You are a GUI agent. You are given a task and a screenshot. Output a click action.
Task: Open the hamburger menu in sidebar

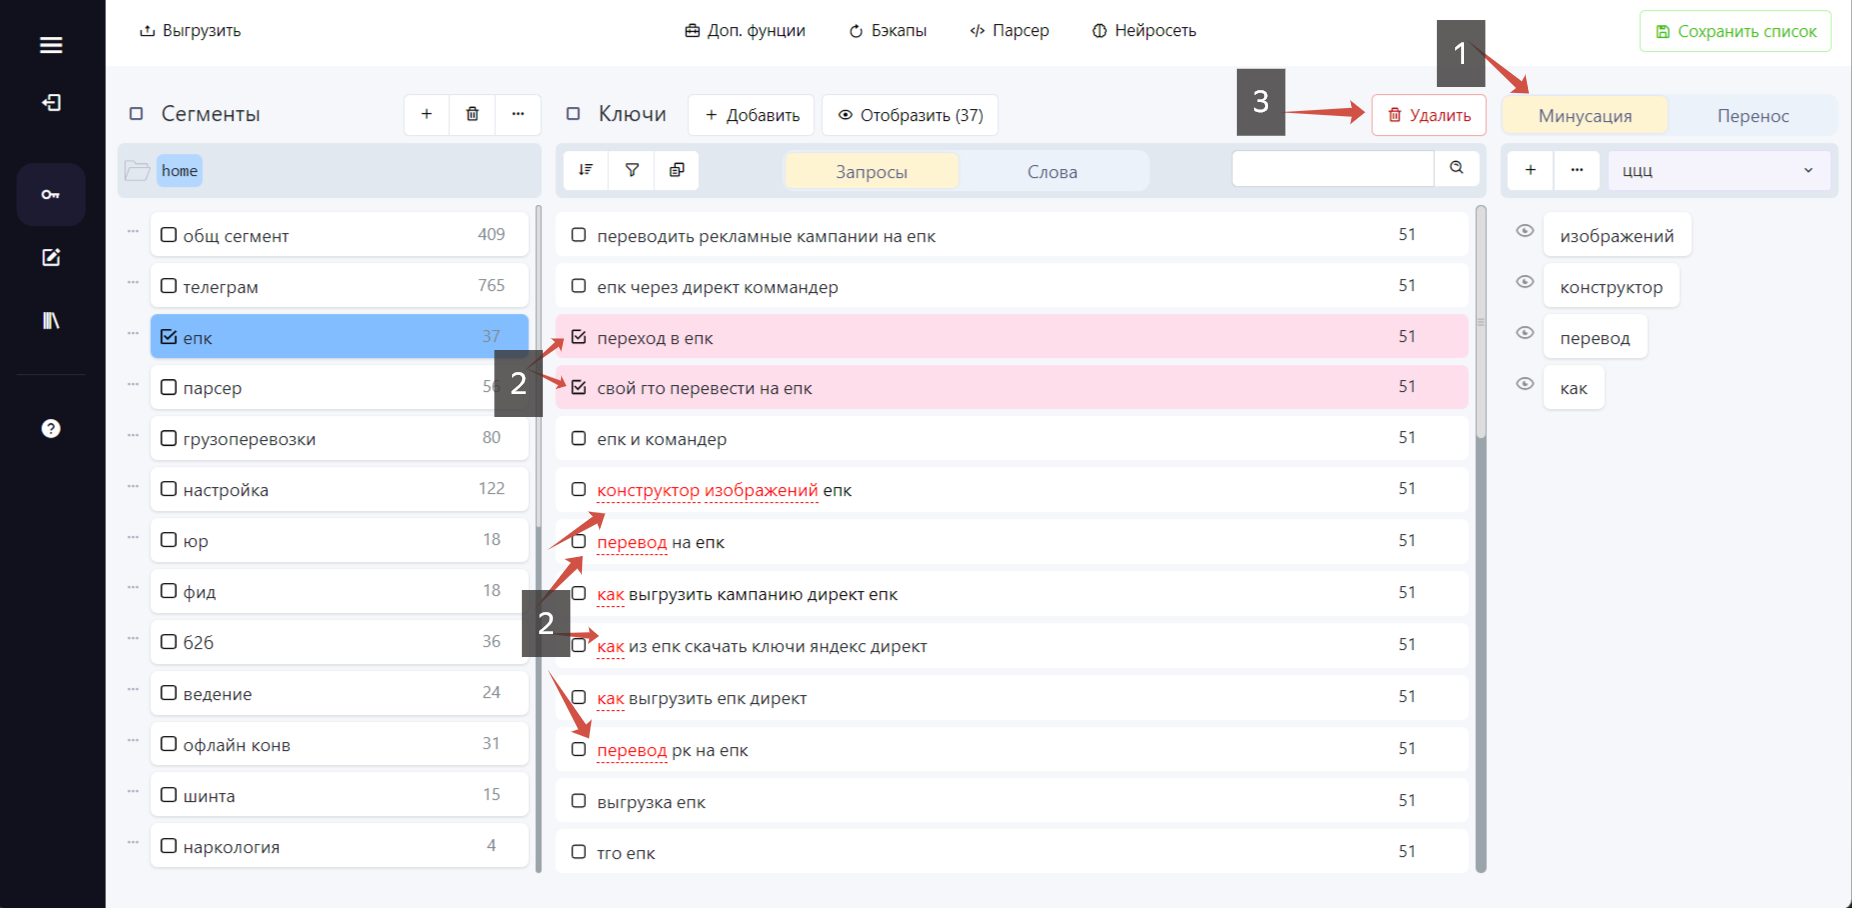(x=51, y=45)
